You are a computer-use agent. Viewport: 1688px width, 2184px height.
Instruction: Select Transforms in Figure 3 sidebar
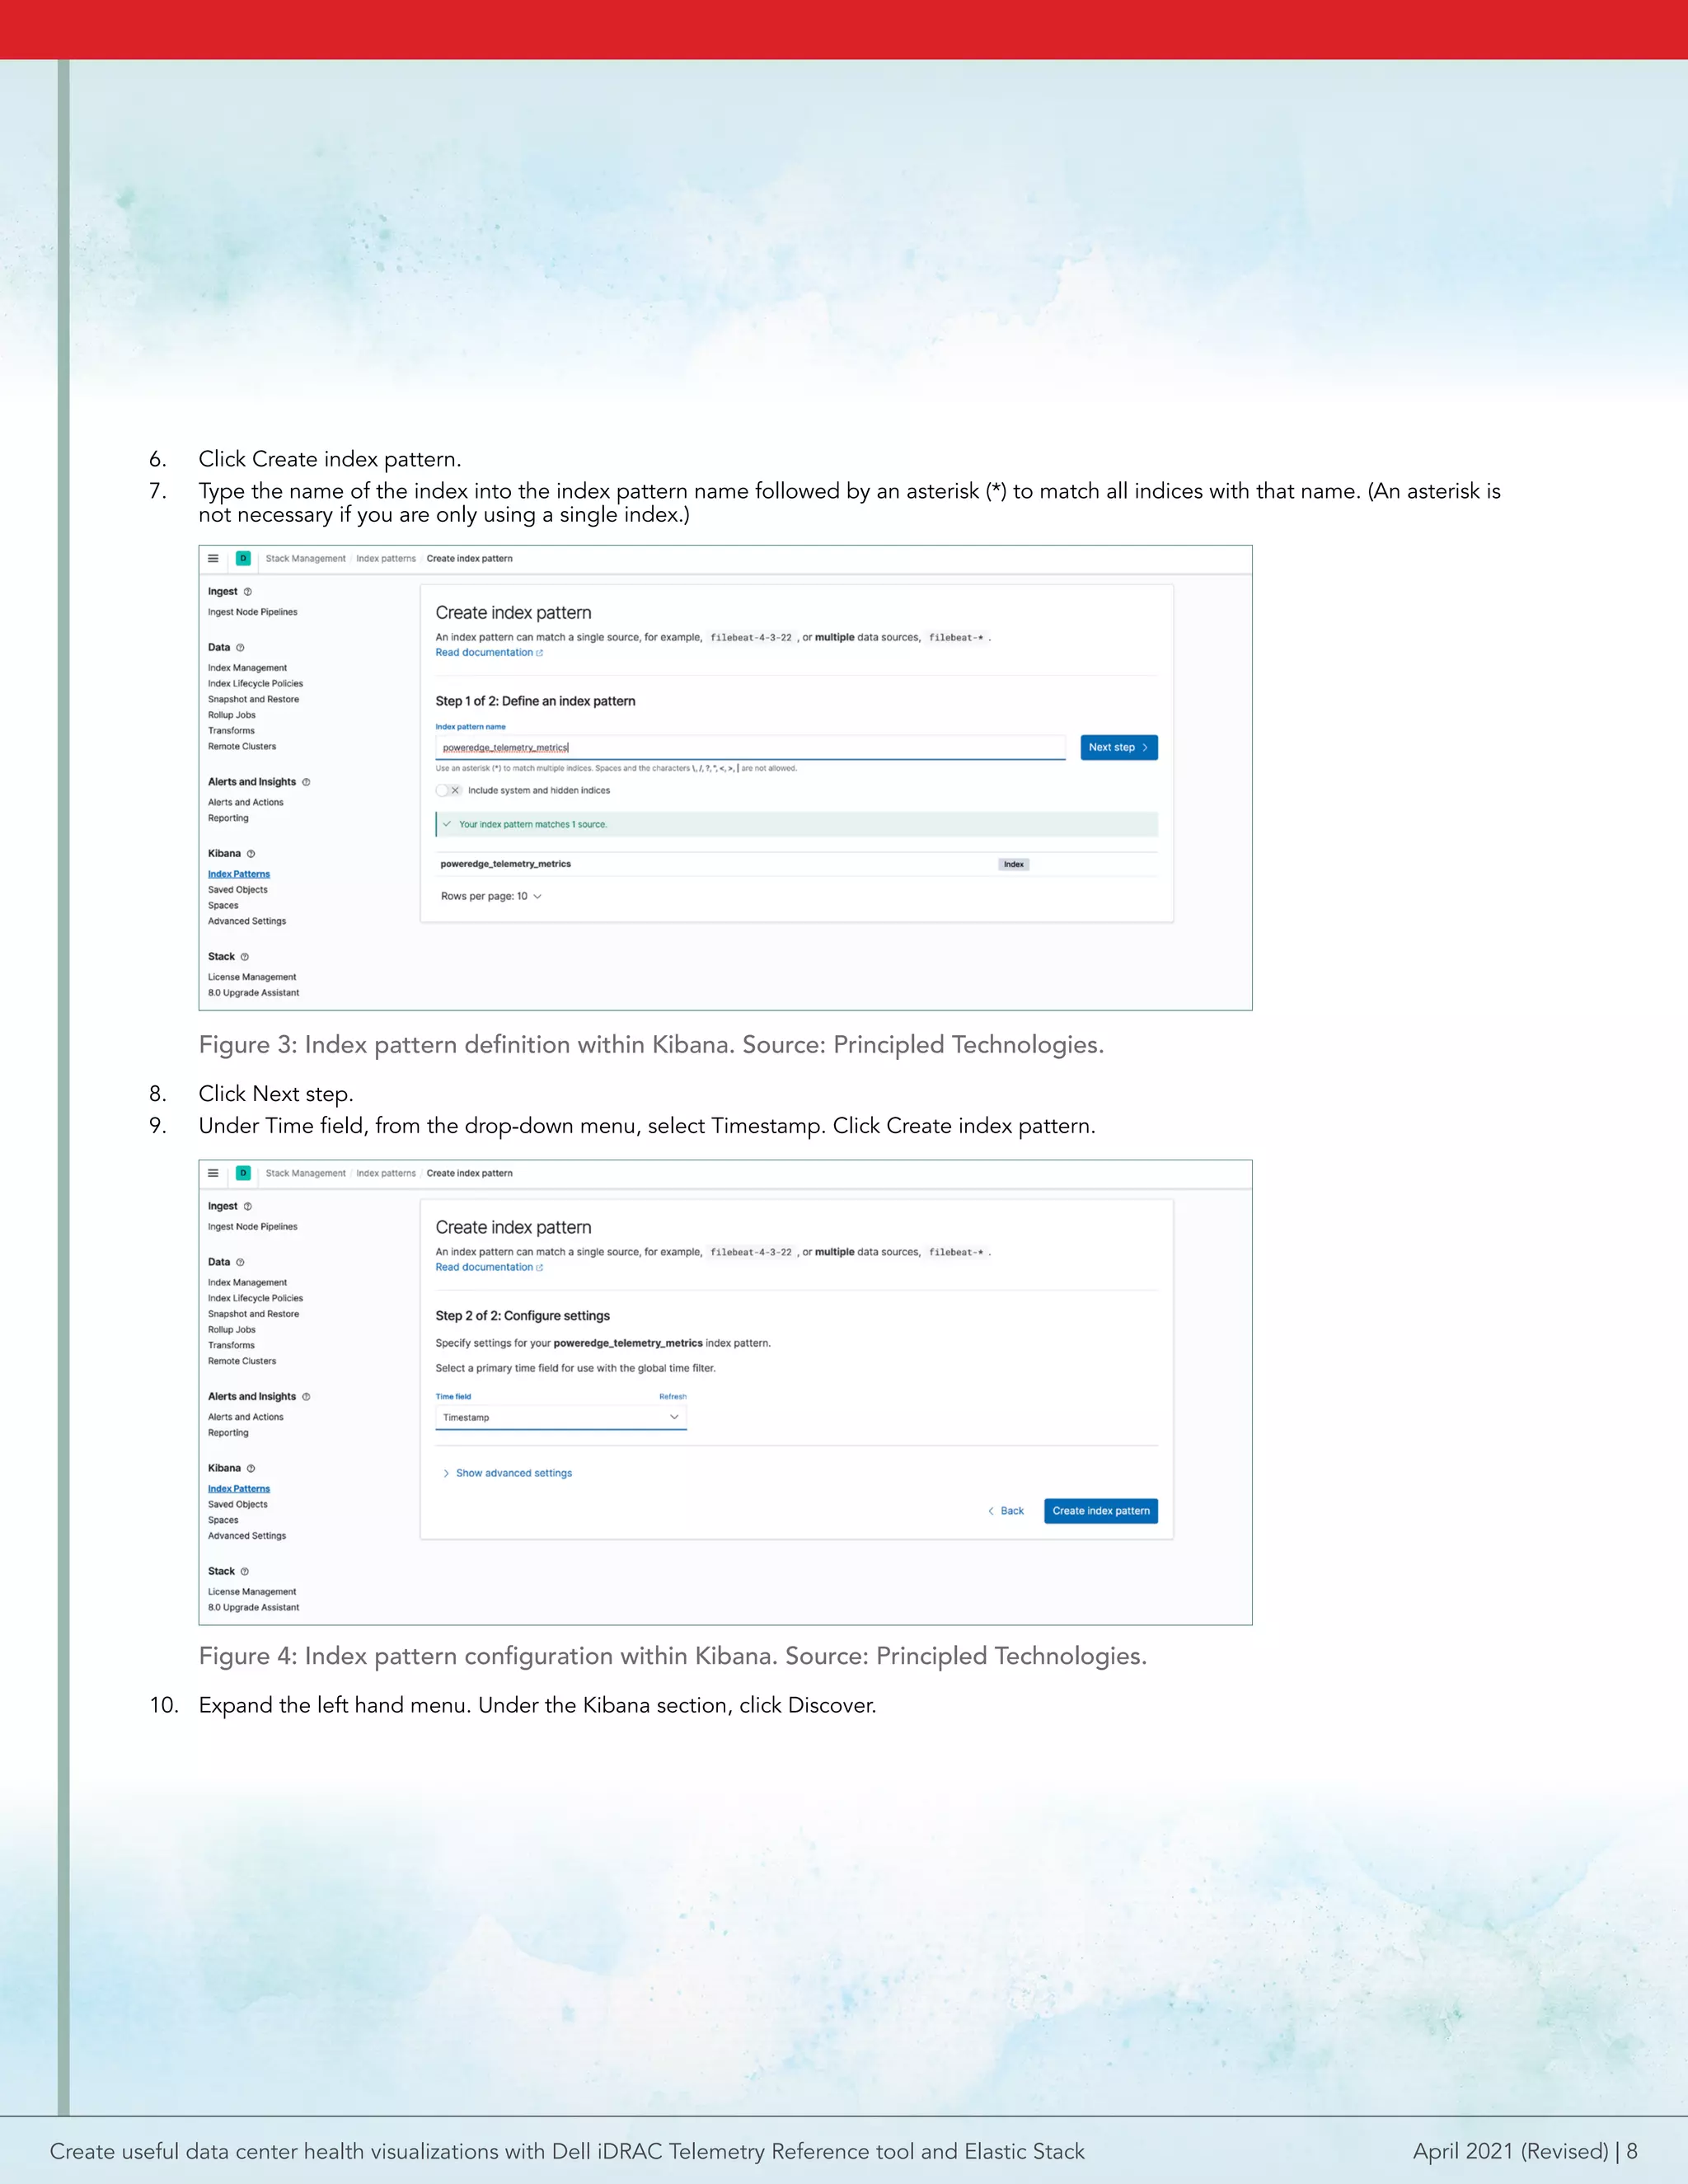[231, 731]
